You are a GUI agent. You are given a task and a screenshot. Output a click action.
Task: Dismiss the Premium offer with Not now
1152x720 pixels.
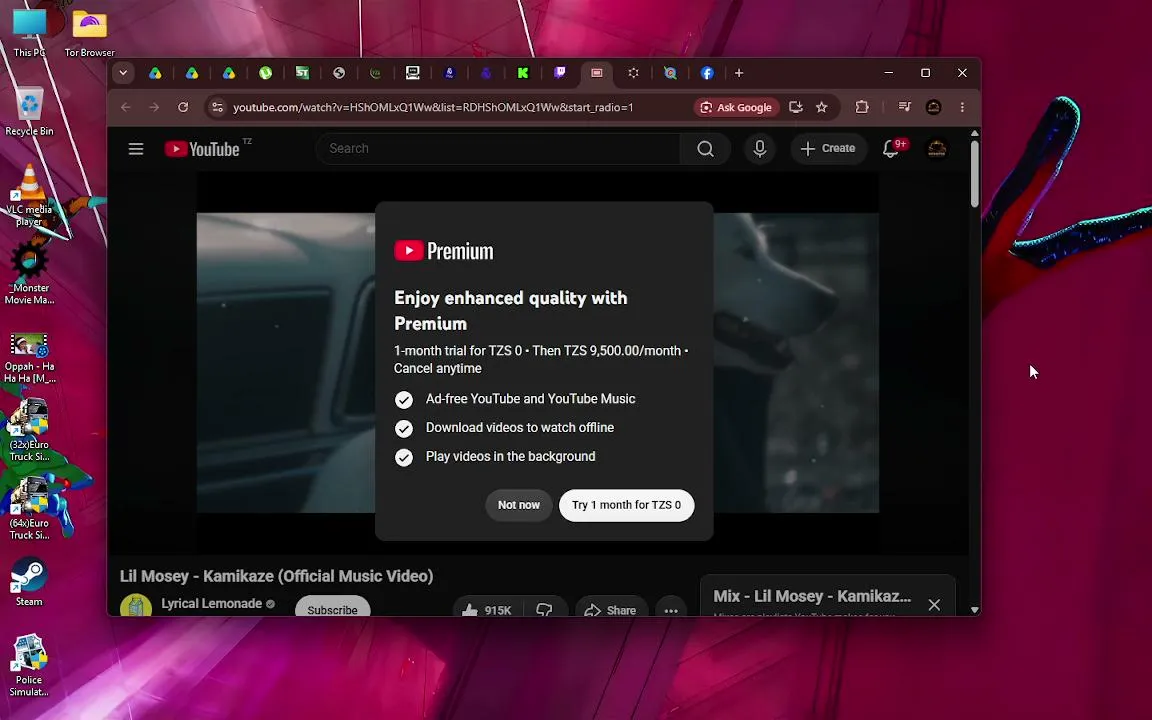coord(519,505)
